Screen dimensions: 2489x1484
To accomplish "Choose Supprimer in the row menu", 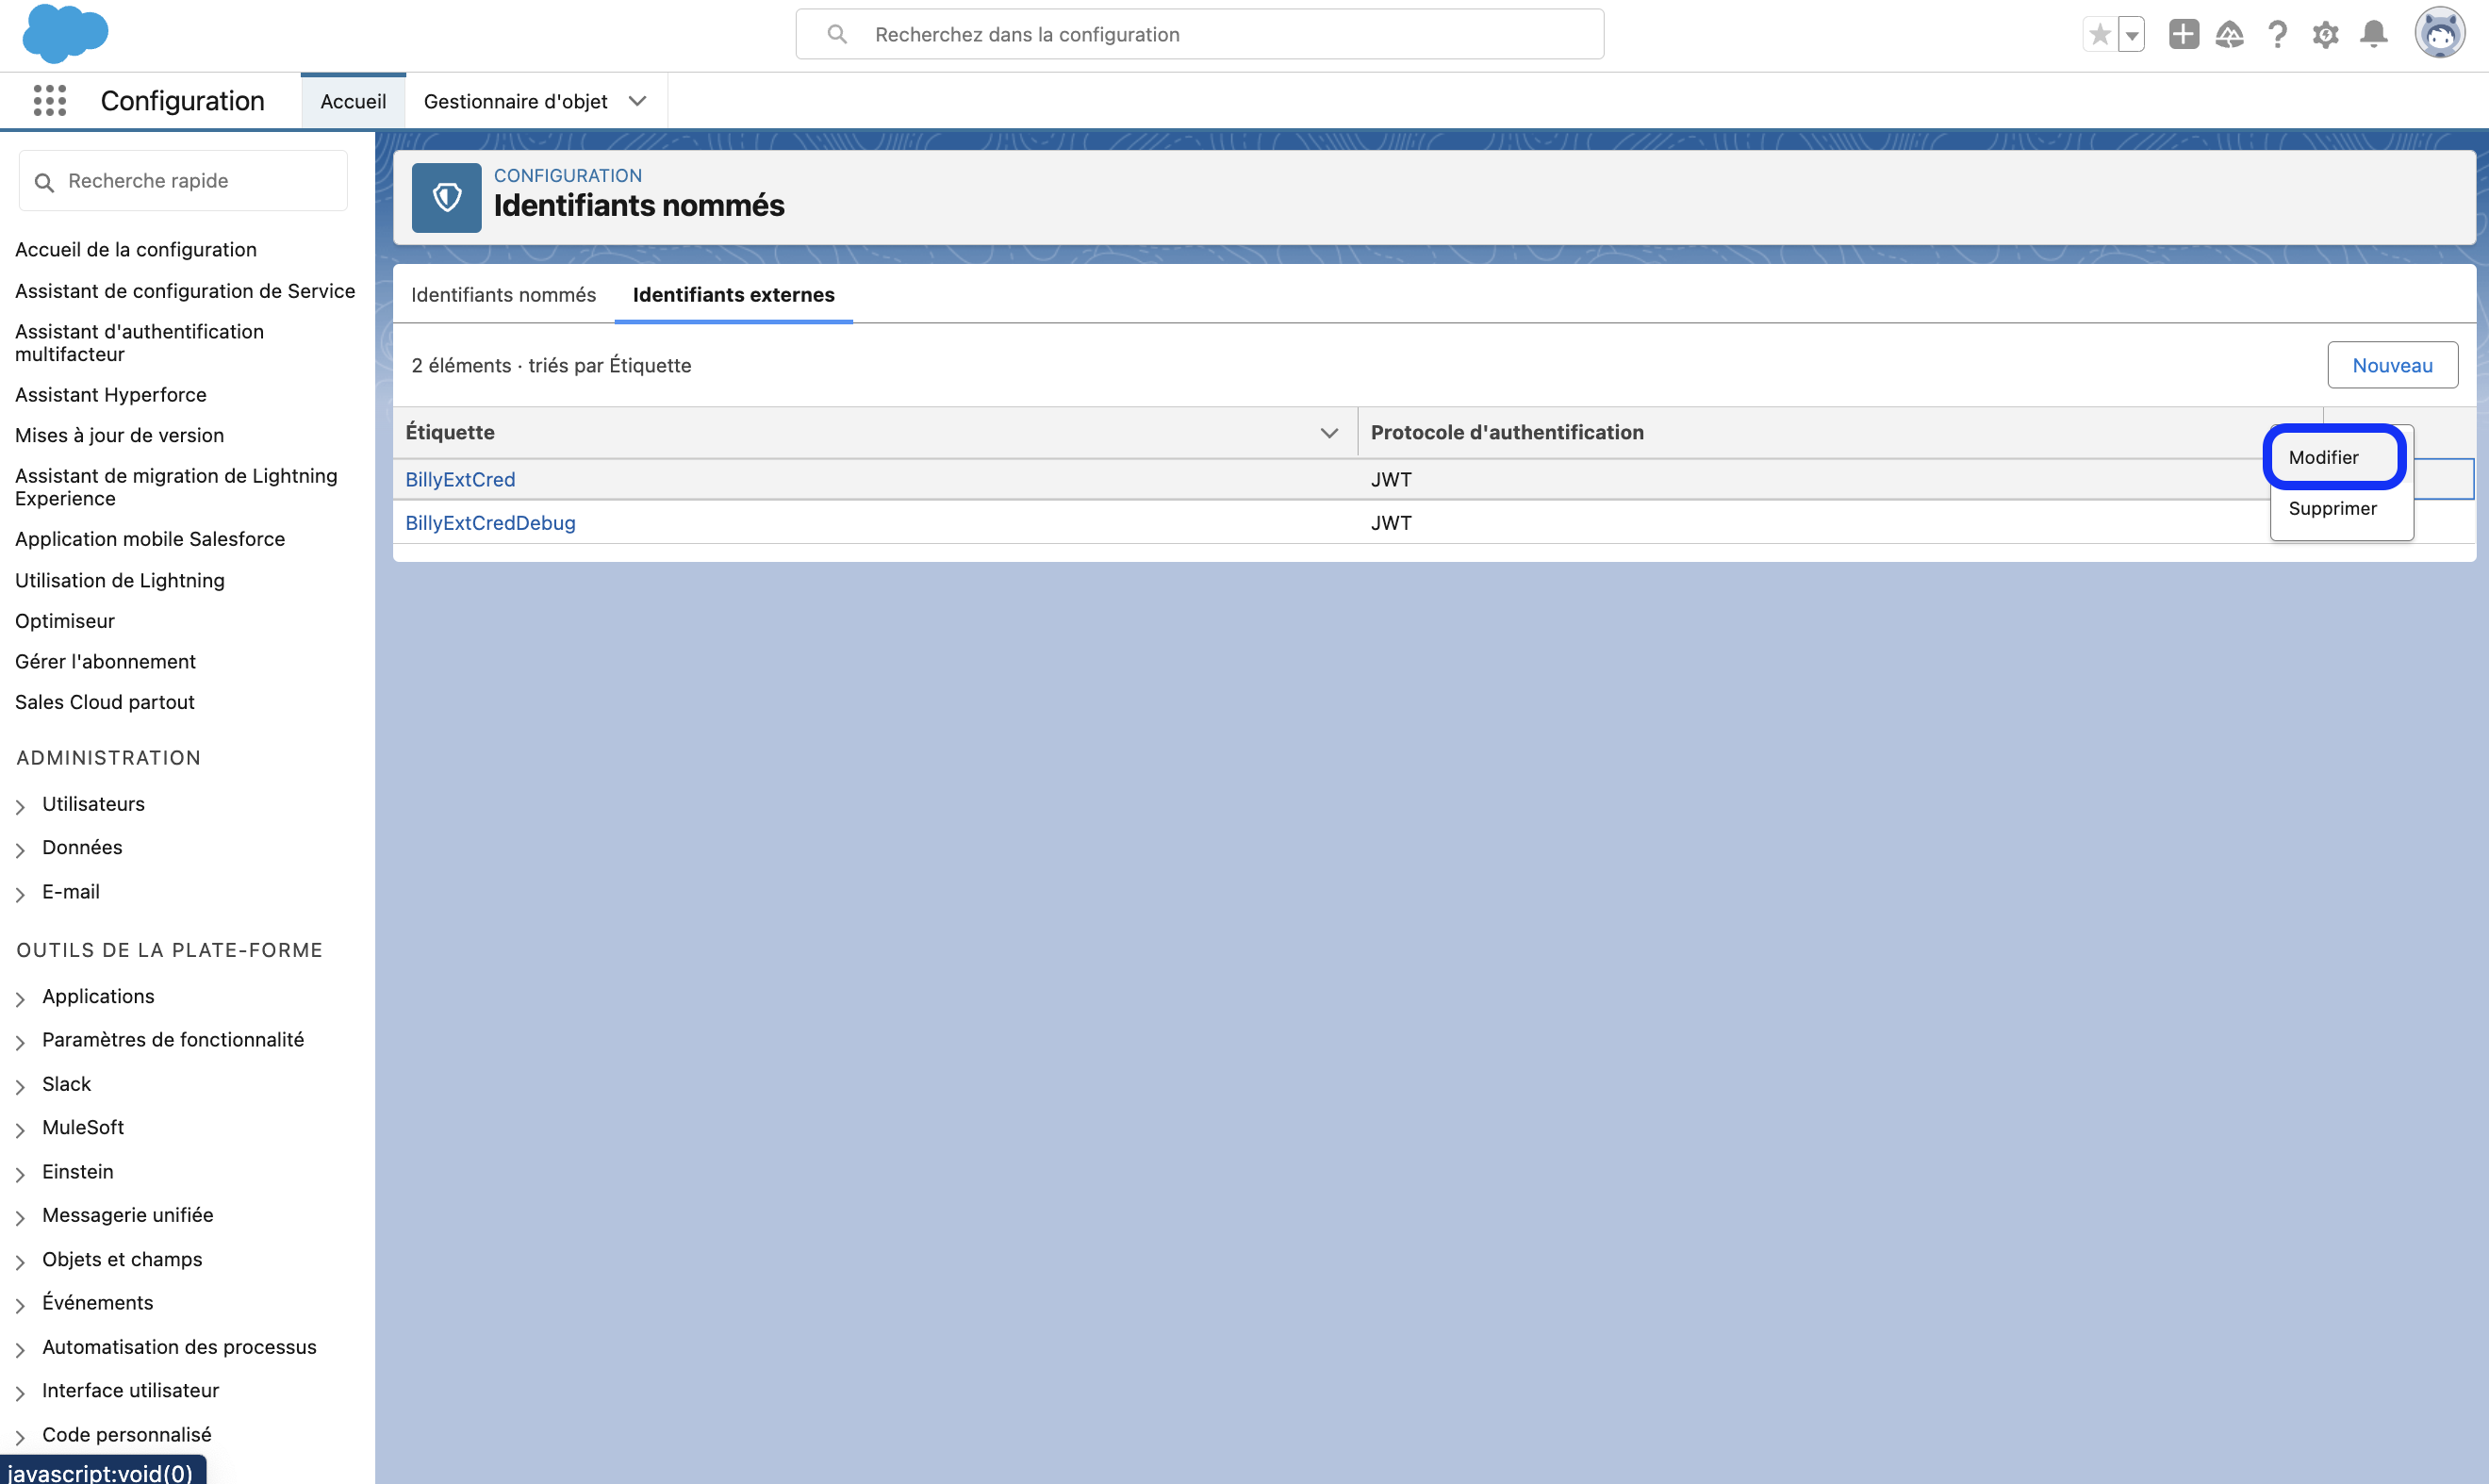I will pos(2333,508).
